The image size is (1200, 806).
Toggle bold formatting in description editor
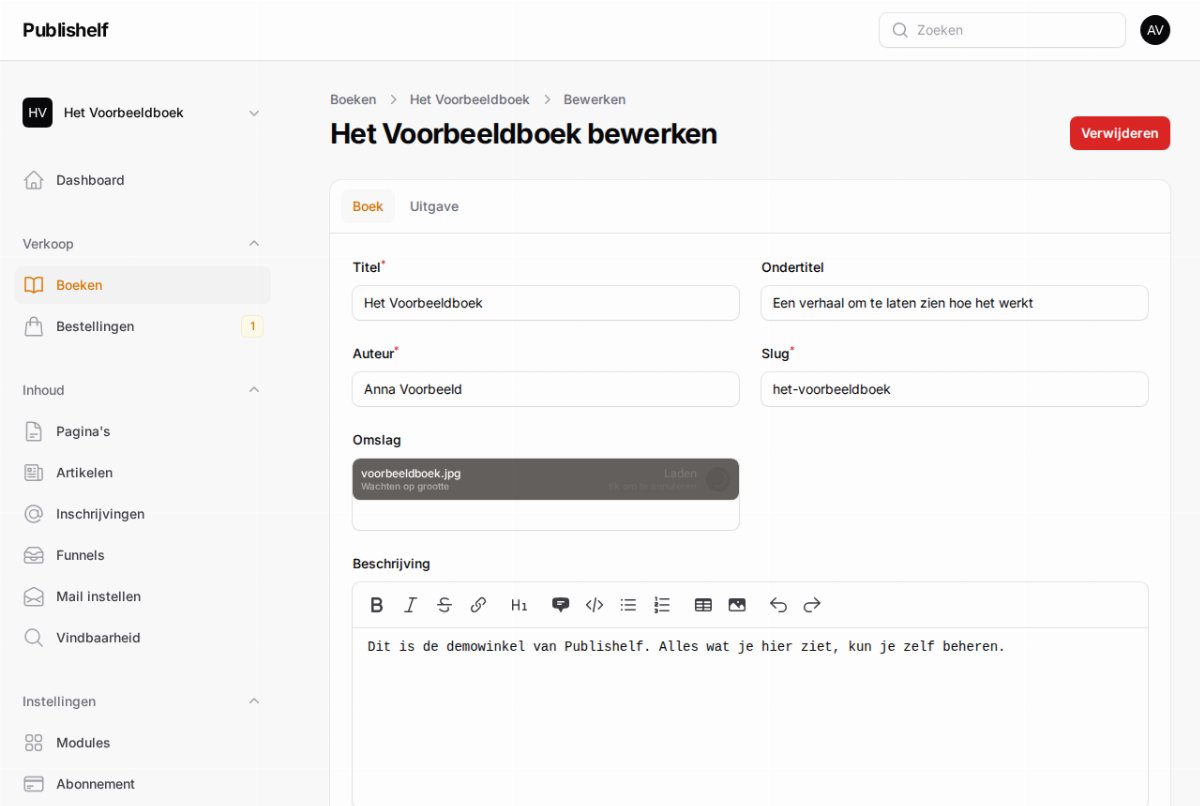[x=377, y=605]
